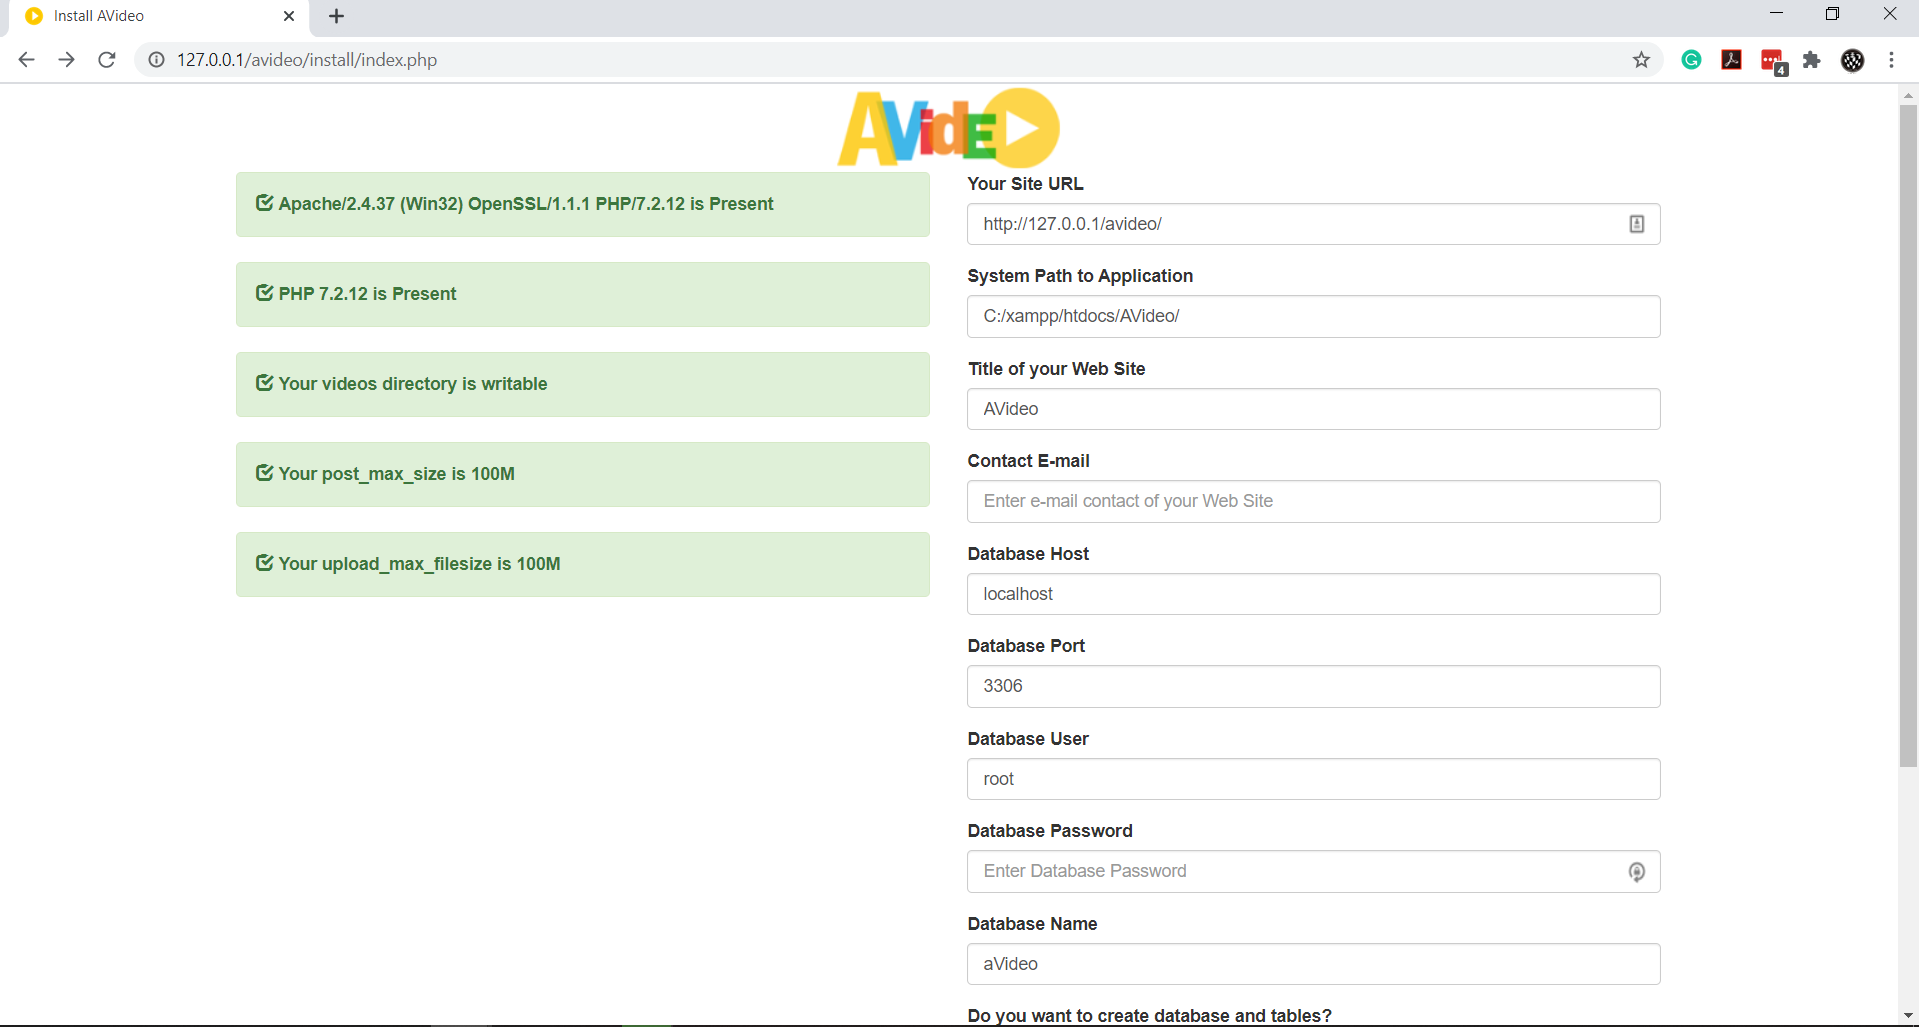Click the autofill icon in Site URL field

coord(1637,224)
